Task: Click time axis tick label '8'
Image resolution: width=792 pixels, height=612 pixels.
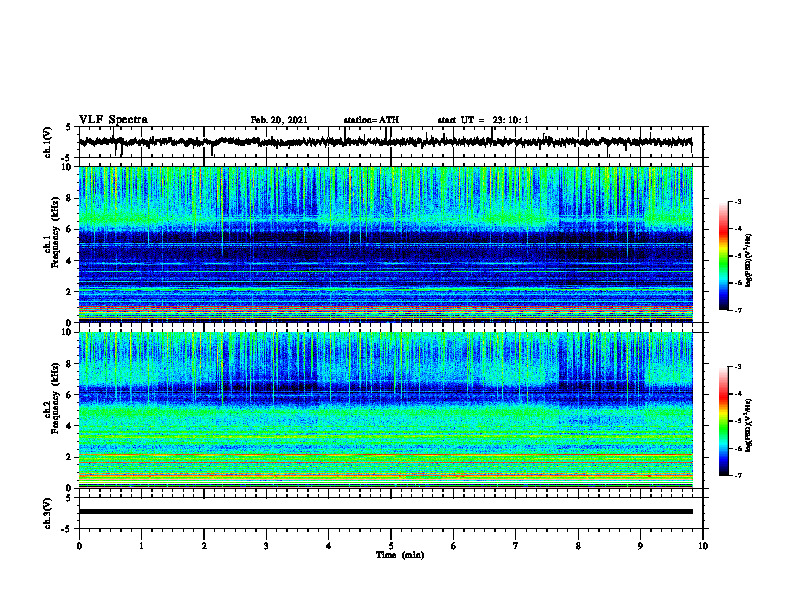Action: [x=578, y=546]
